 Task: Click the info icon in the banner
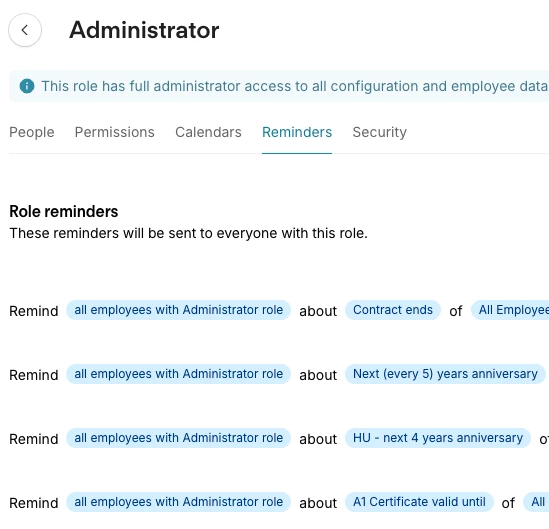point(27,86)
